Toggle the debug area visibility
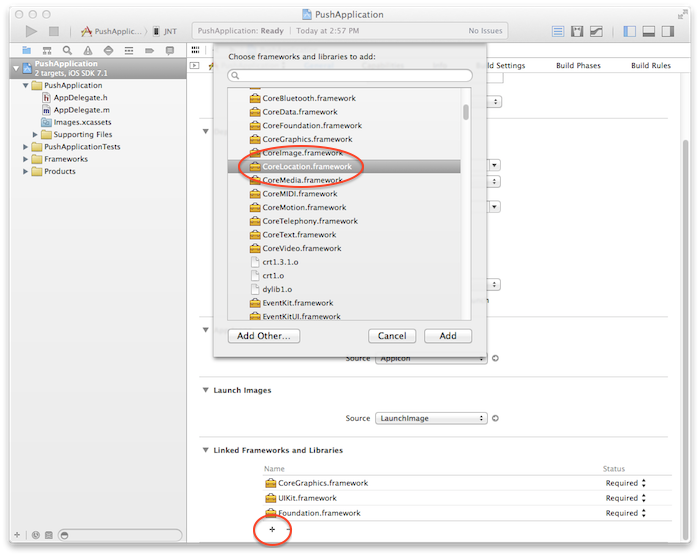The width and height of the screenshot is (700, 556). [x=649, y=31]
